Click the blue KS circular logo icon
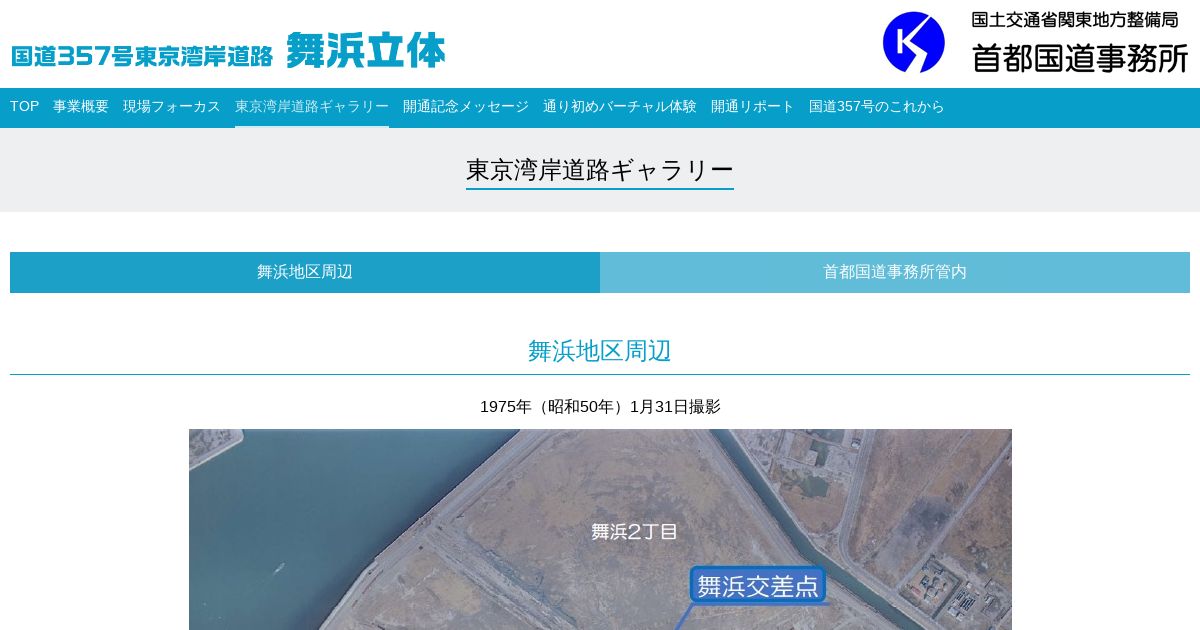1200x630 pixels. point(913,42)
